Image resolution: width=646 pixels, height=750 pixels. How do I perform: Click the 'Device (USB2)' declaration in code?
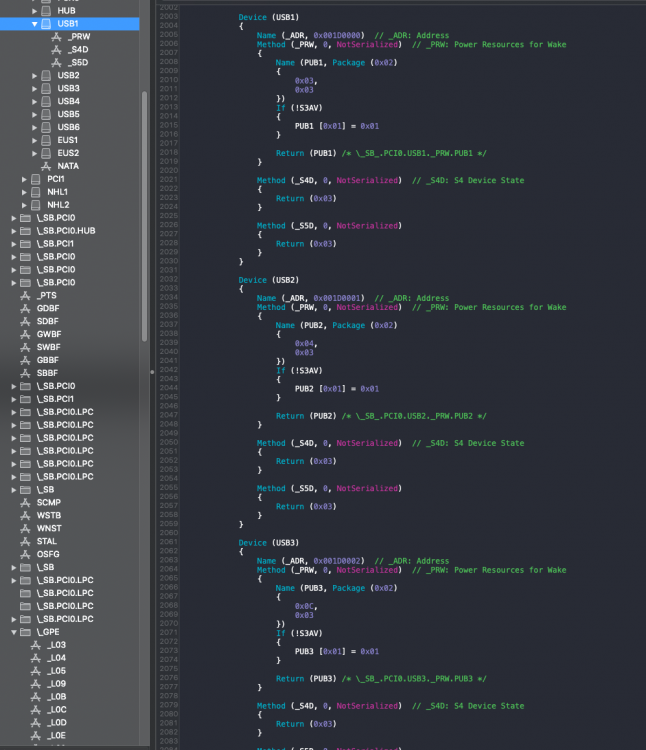(x=269, y=280)
